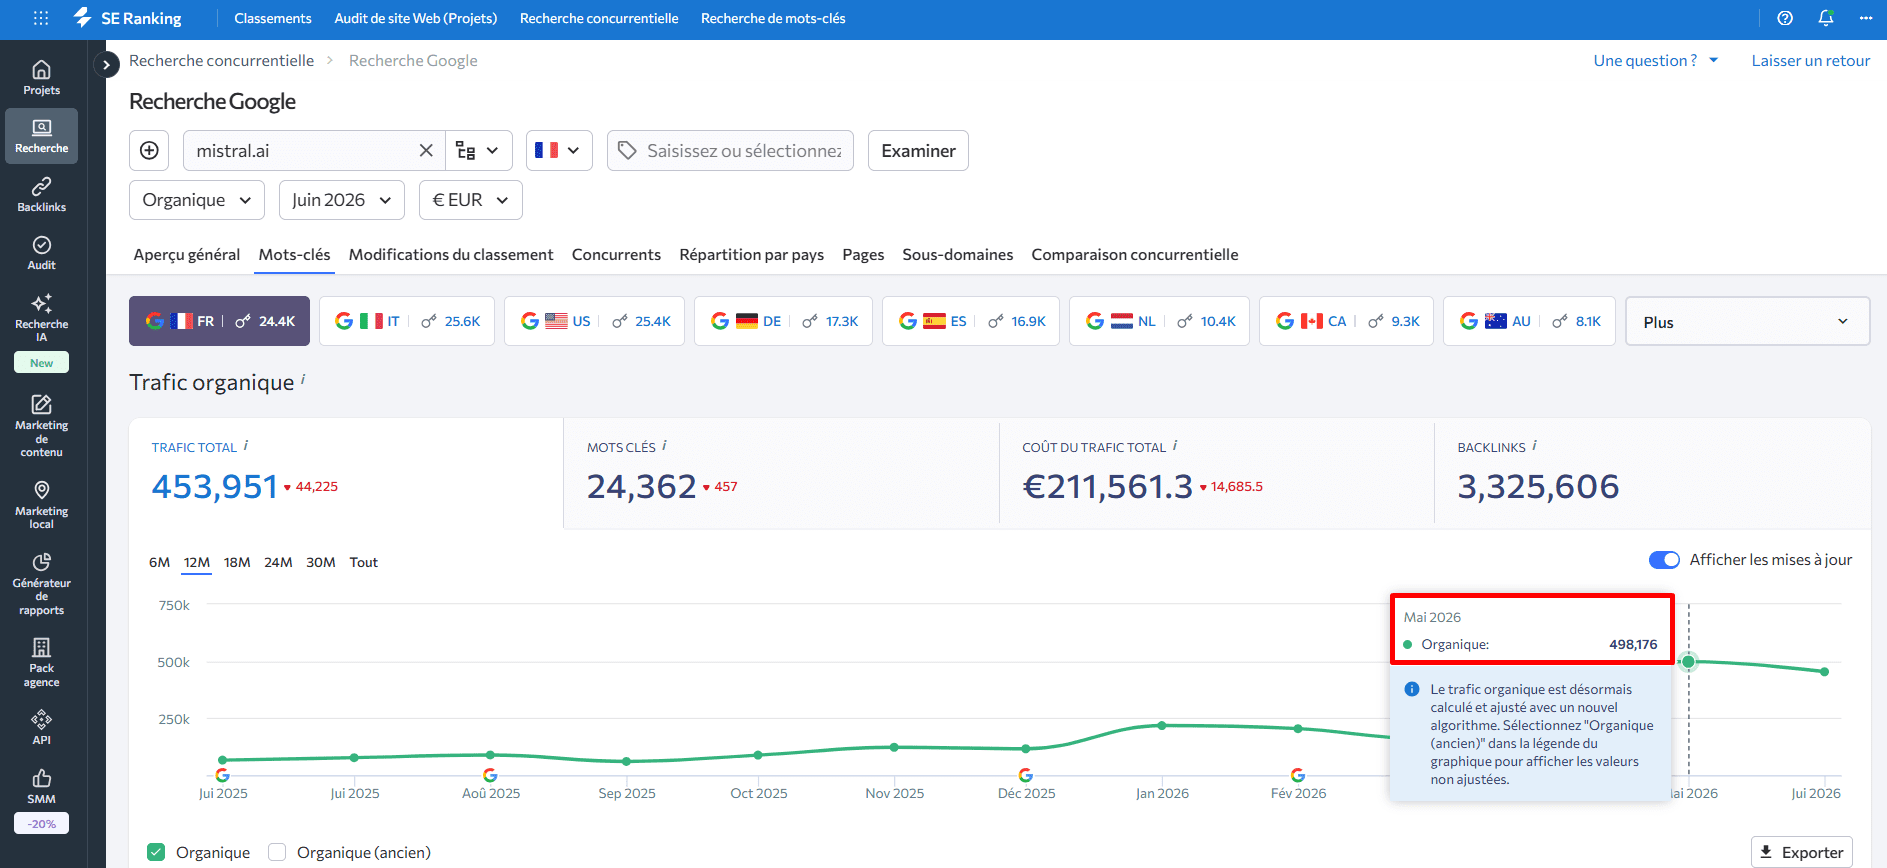The image size is (1887, 868).
Task: Uncheck the Organique legend checkbox
Action: click(x=156, y=852)
